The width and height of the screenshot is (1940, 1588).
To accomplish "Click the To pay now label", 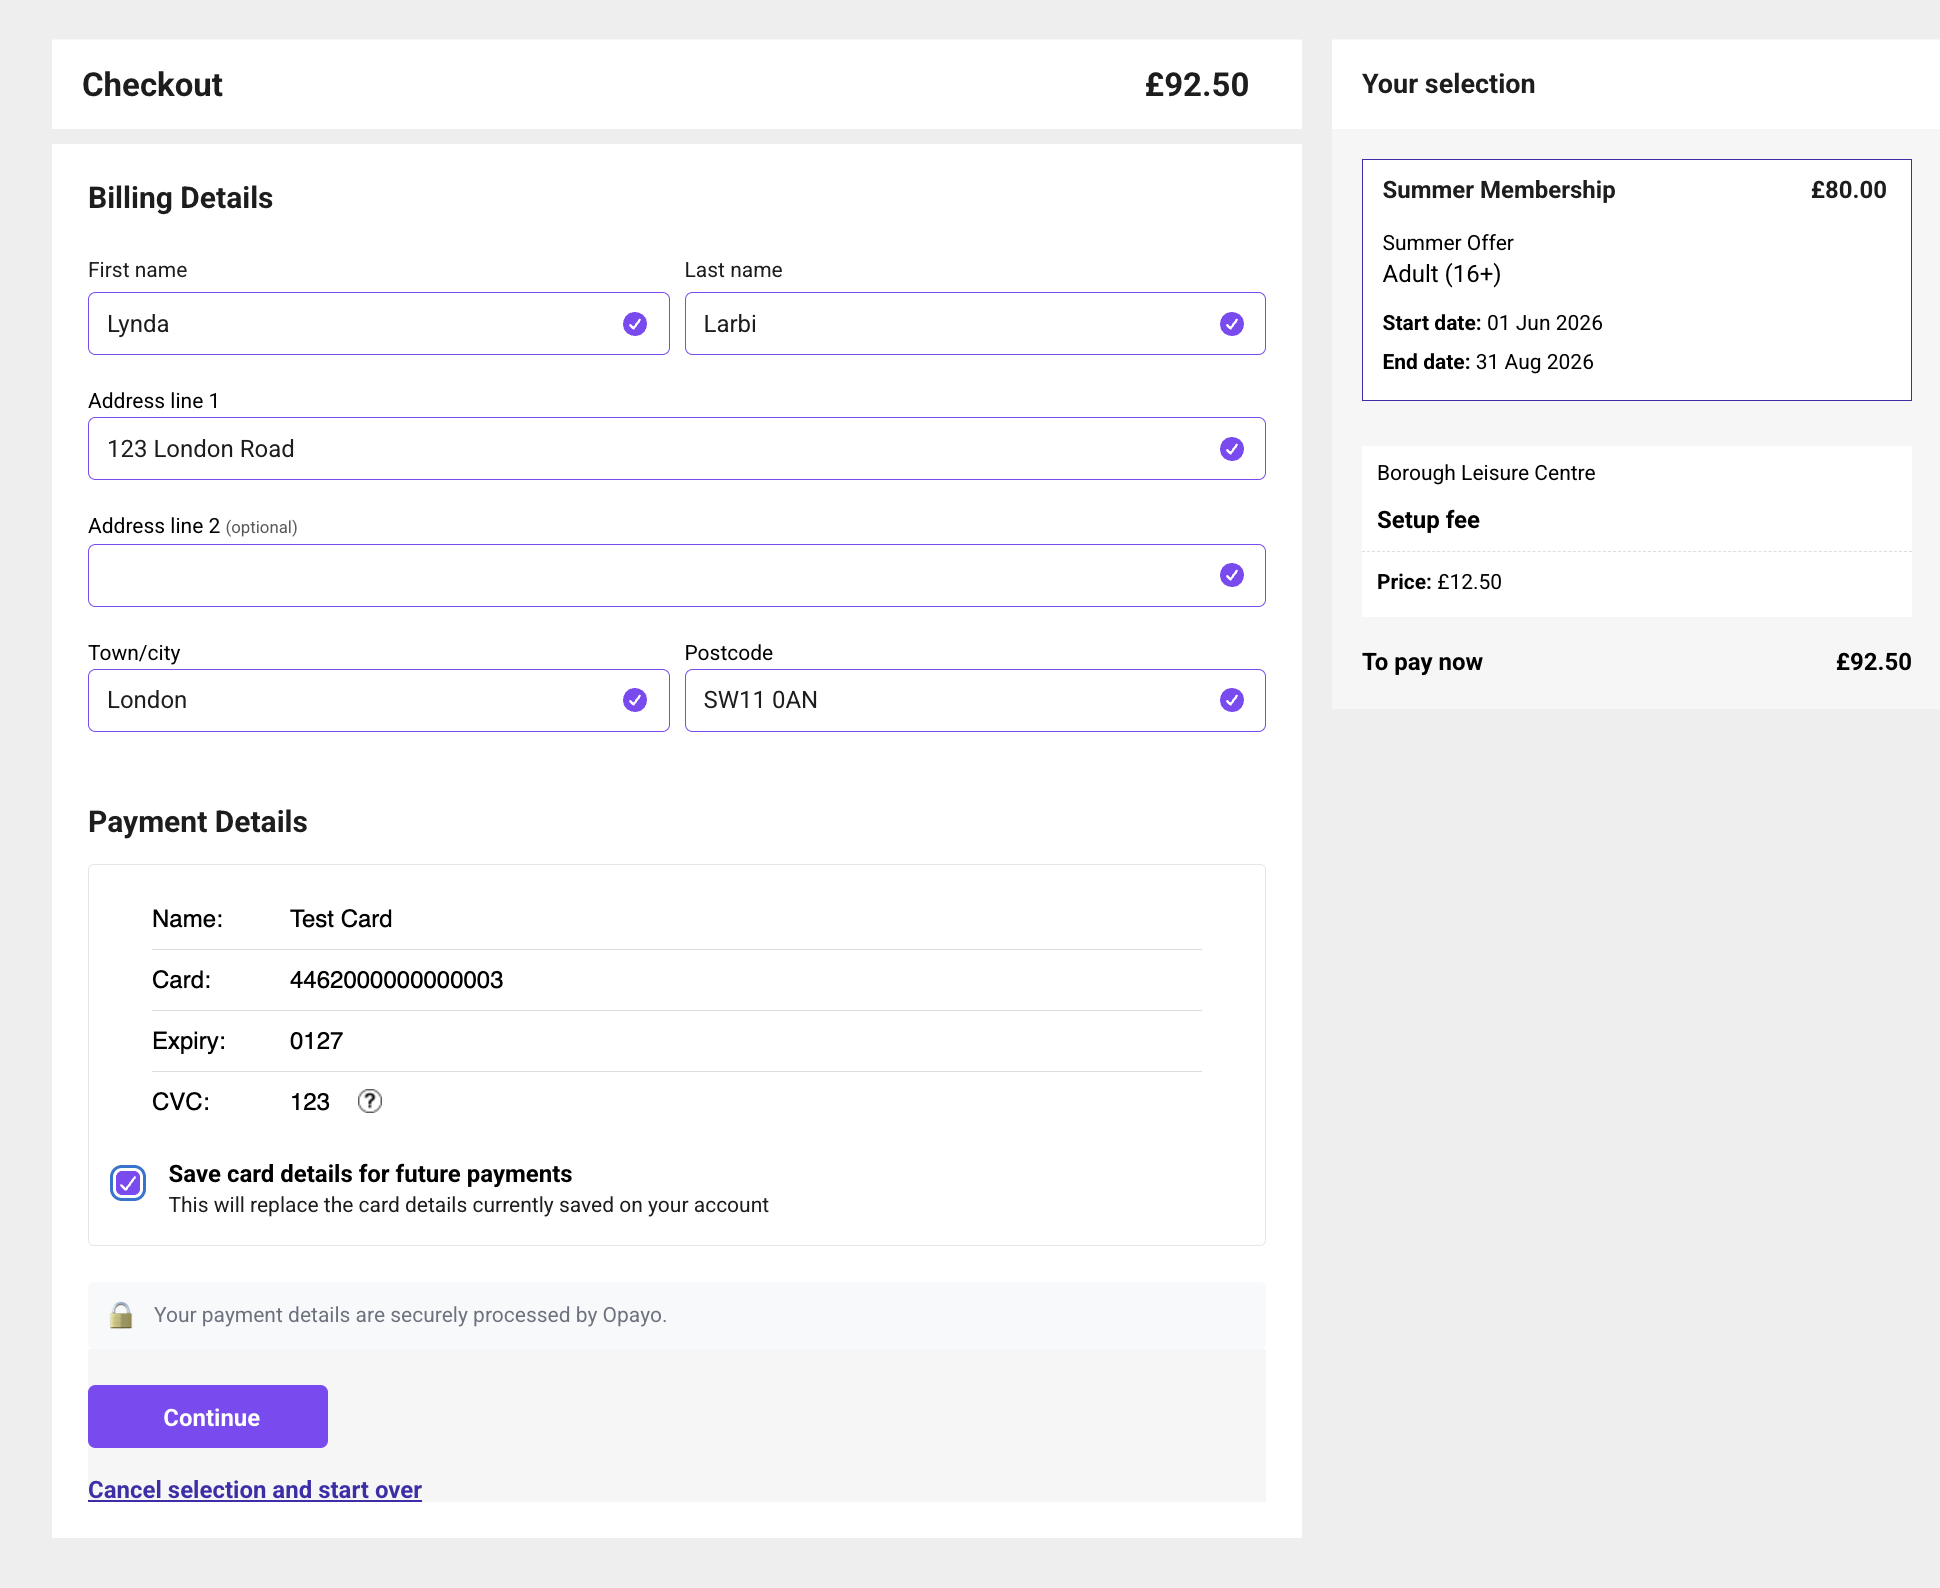I will (1422, 662).
